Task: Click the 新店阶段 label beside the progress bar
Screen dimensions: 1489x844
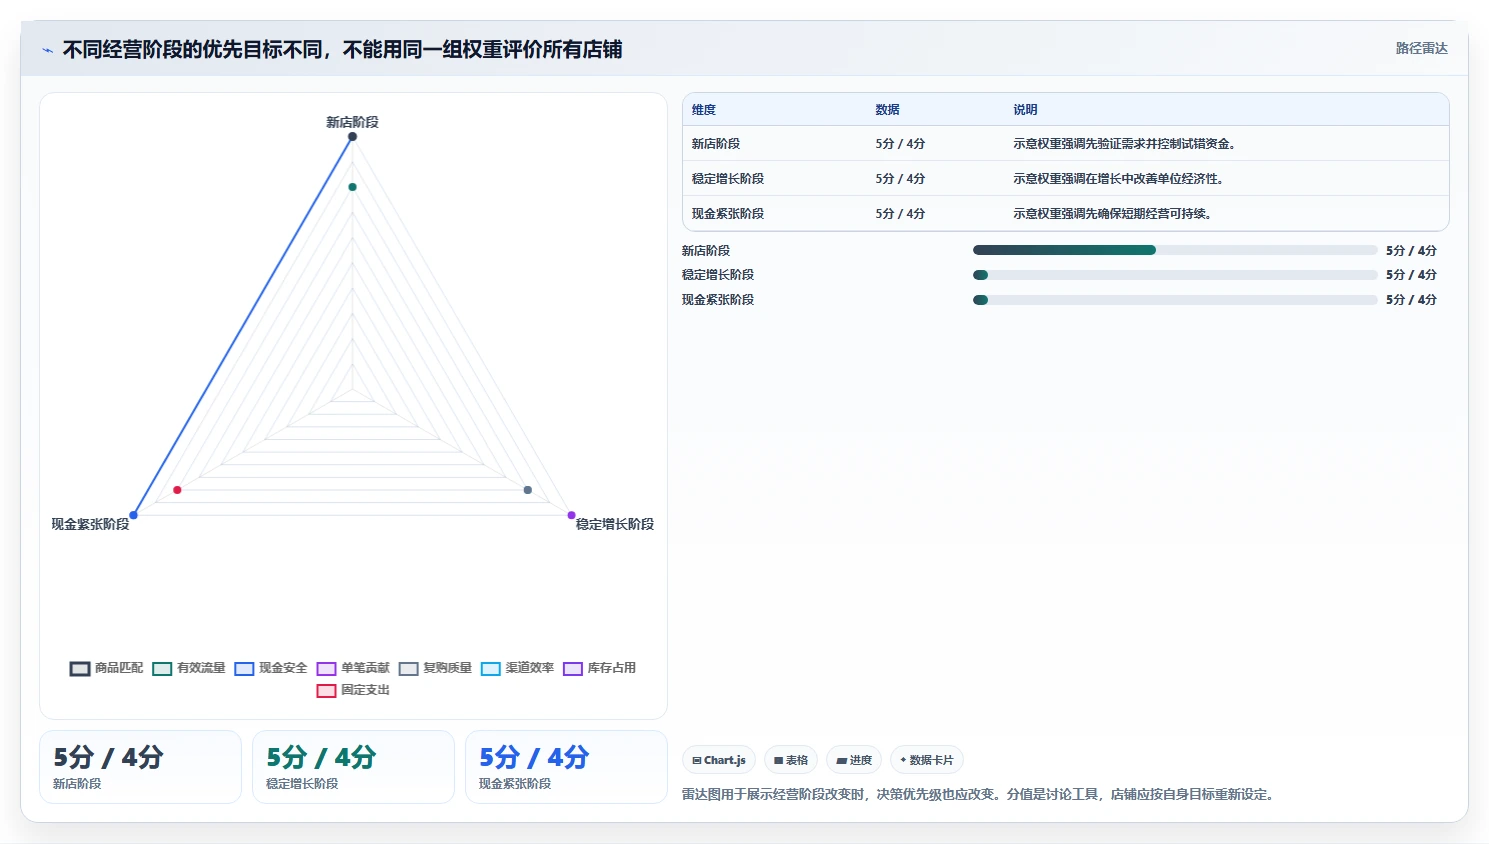Action: pyautogui.click(x=706, y=251)
